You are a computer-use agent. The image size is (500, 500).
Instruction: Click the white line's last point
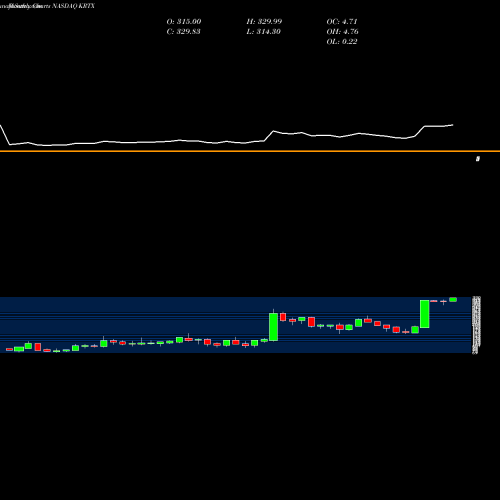click(x=453, y=125)
